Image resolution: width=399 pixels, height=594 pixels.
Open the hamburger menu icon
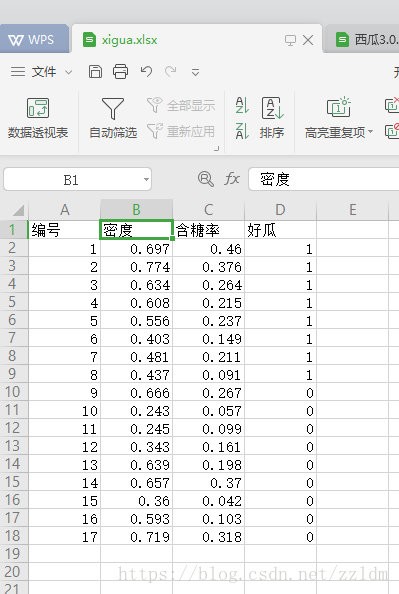[18, 72]
